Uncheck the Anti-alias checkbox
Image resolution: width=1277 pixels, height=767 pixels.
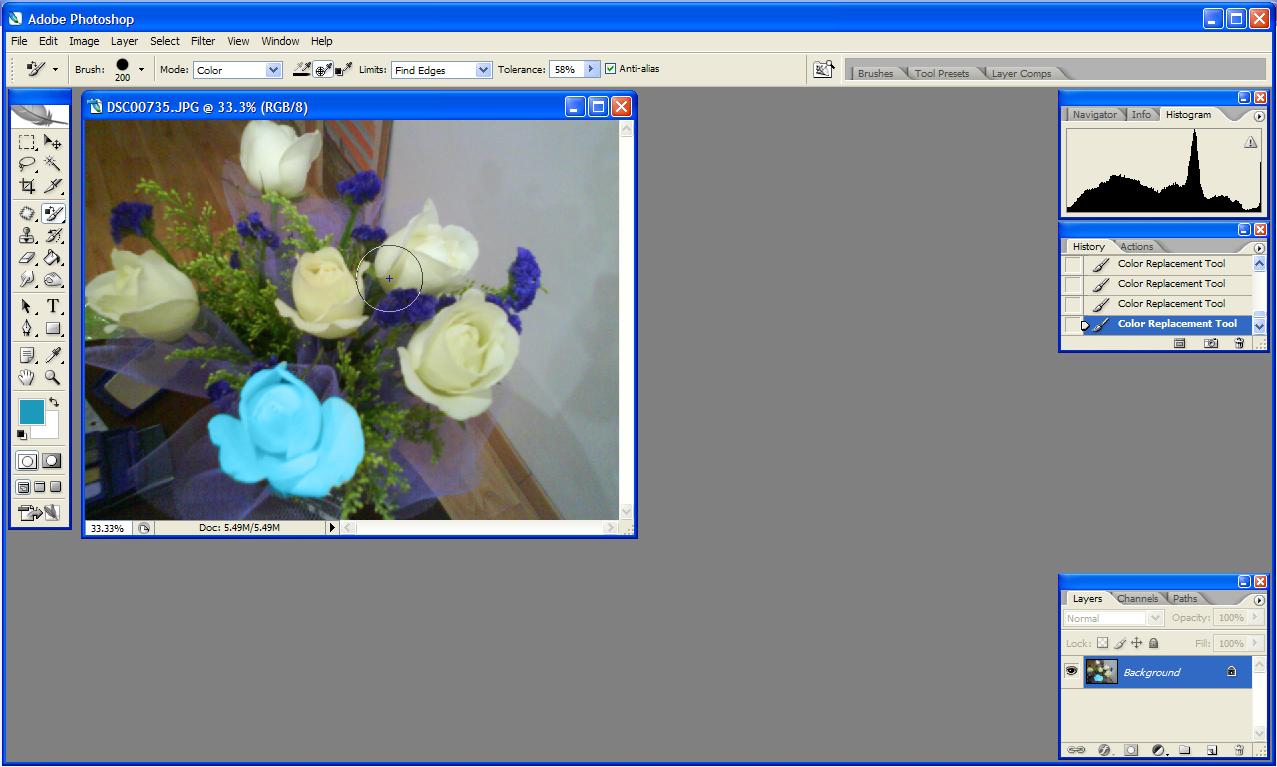pyautogui.click(x=610, y=69)
